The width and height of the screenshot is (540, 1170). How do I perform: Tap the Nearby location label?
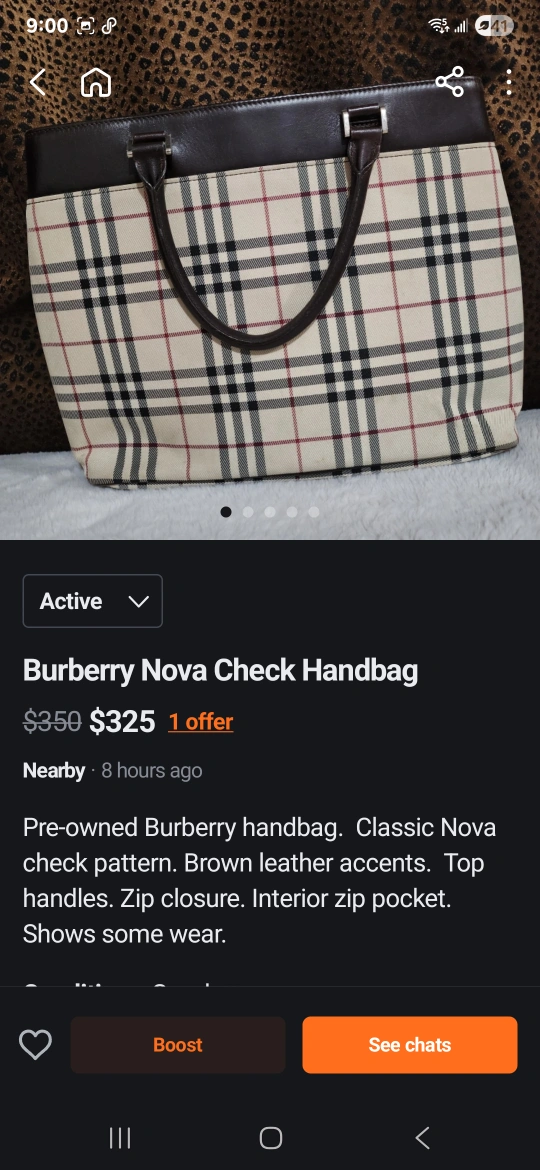click(x=54, y=770)
